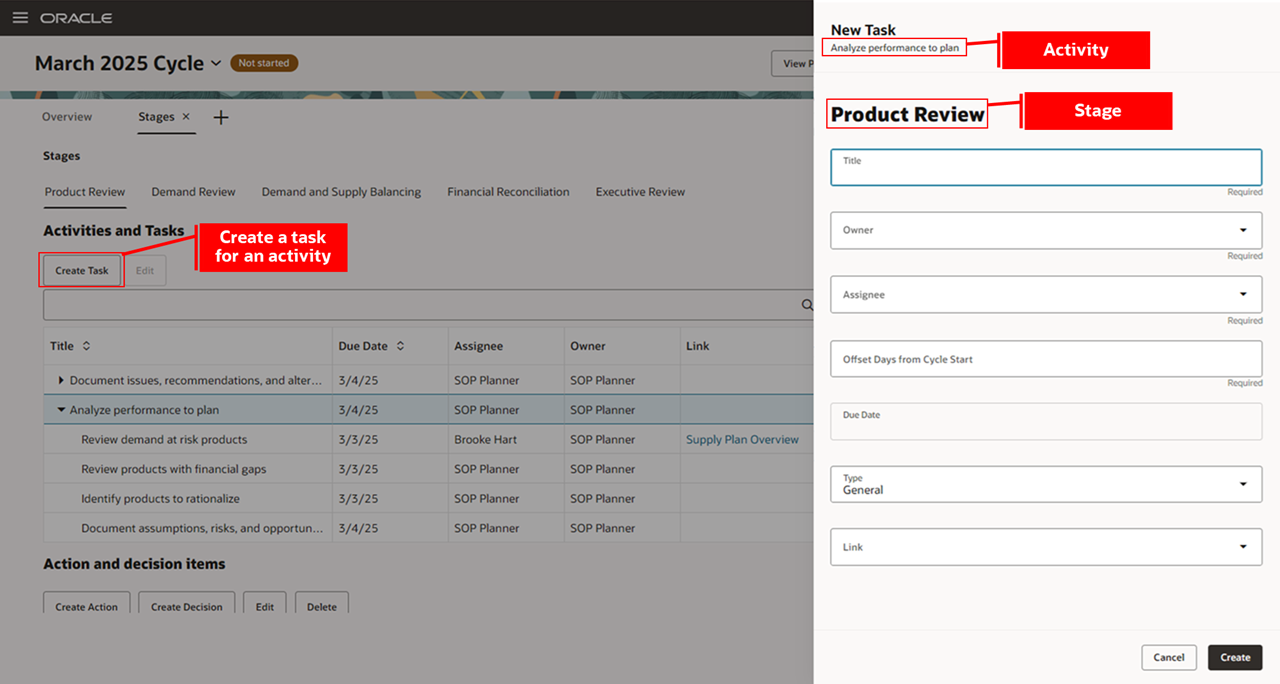Open the hamburger navigation menu

click(20, 18)
